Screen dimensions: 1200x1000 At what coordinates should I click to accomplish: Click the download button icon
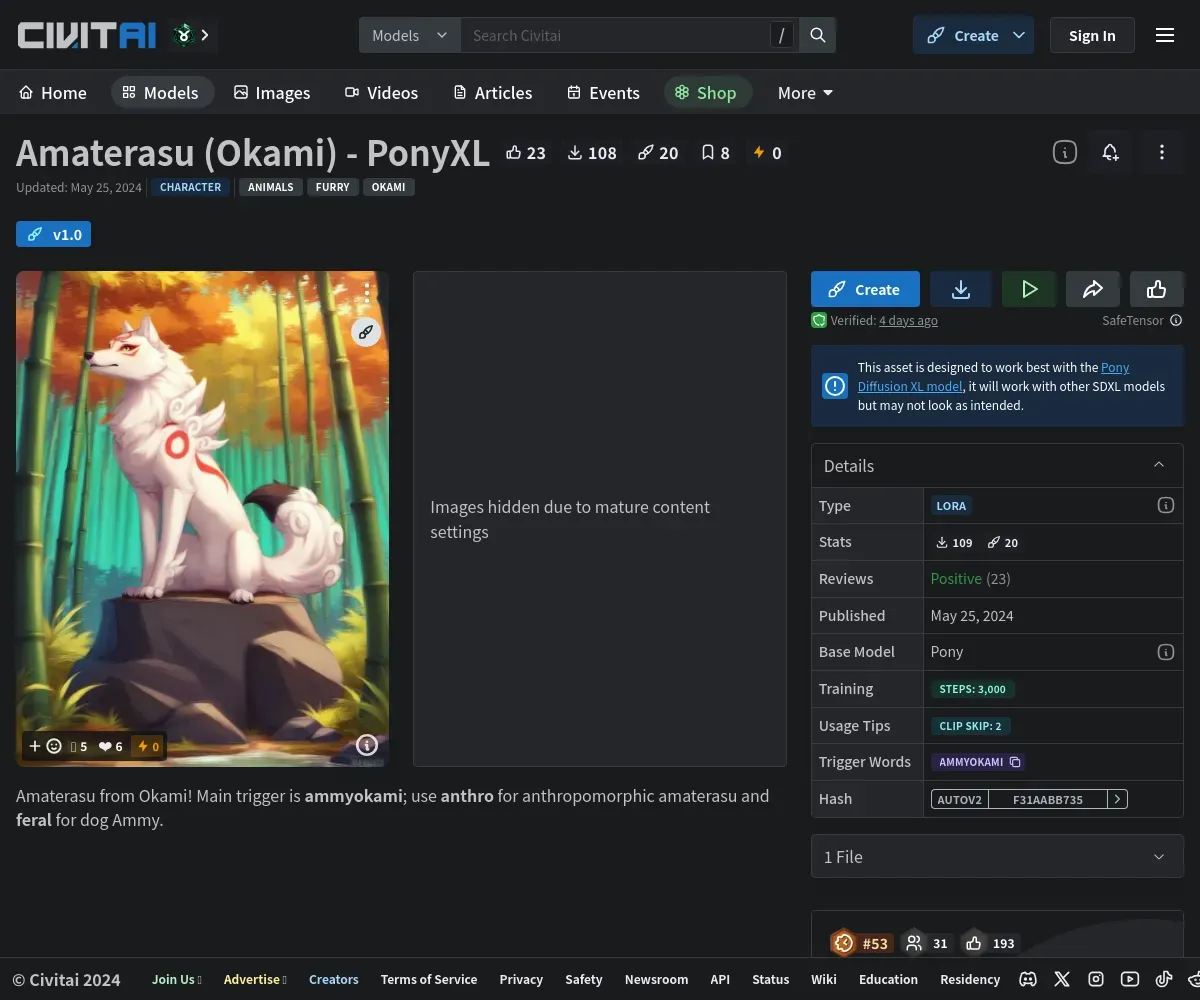click(961, 289)
